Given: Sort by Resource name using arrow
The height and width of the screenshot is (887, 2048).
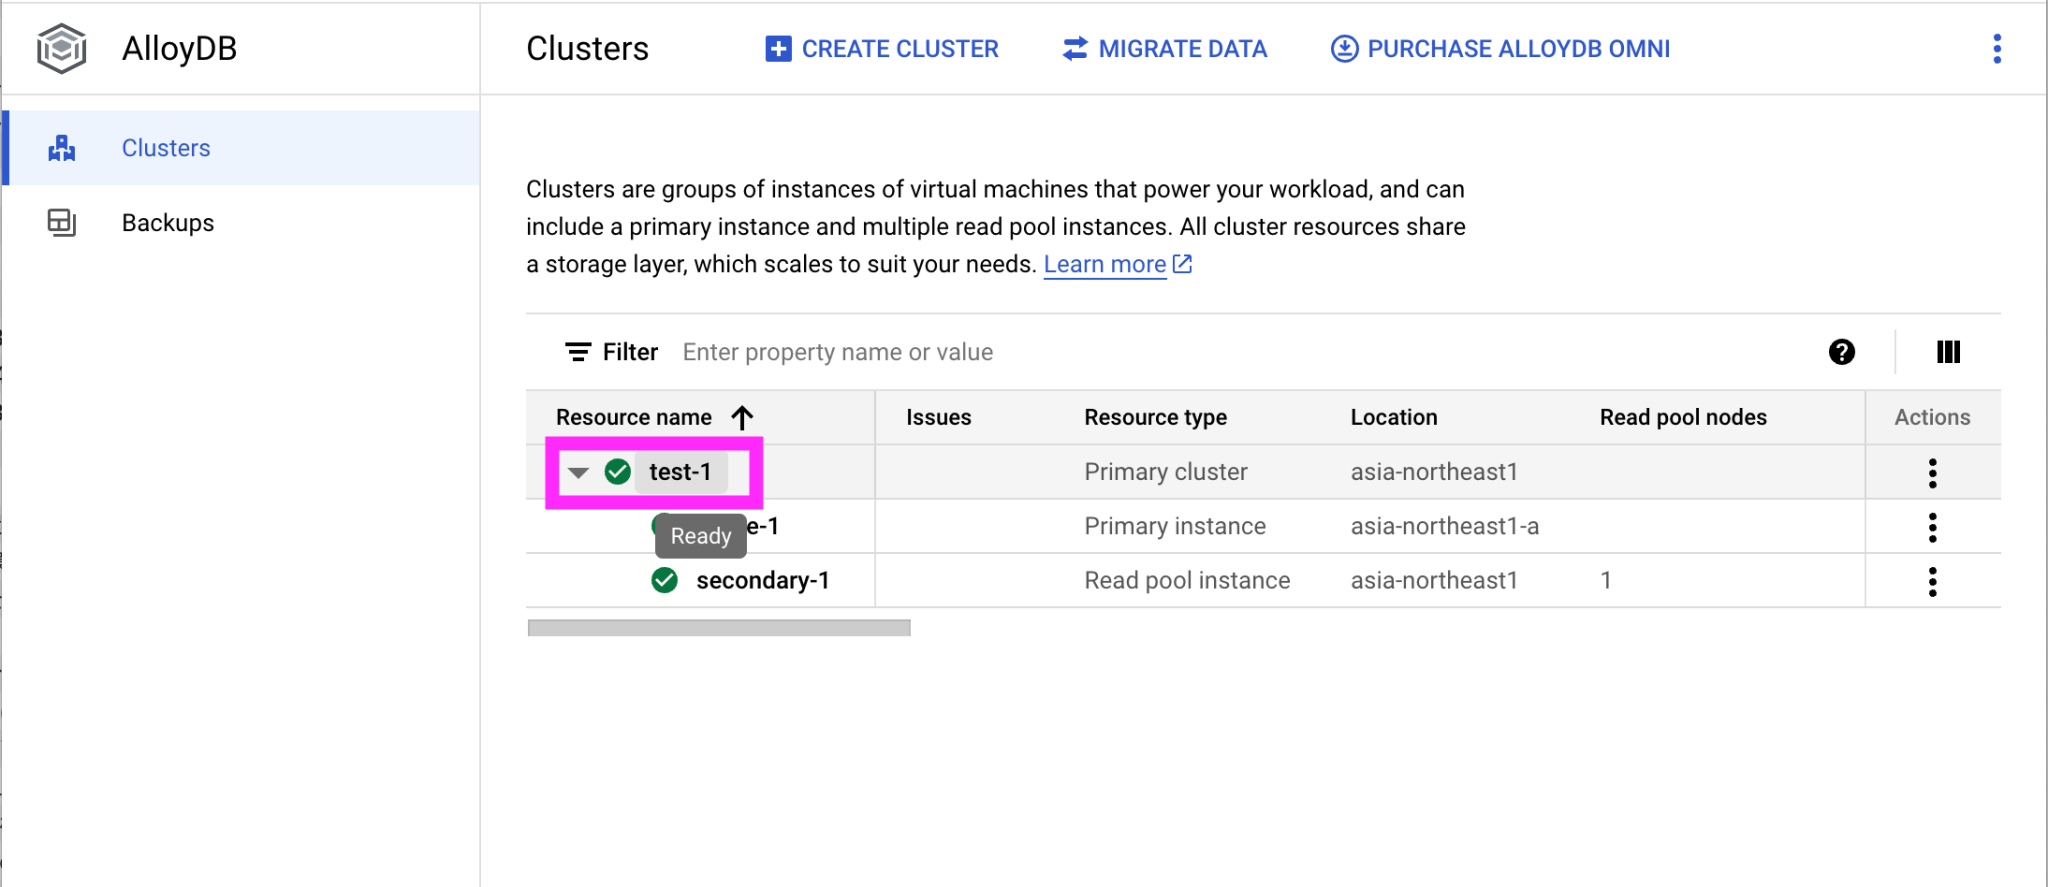Looking at the screenshot, I should [x=742, y=418].
